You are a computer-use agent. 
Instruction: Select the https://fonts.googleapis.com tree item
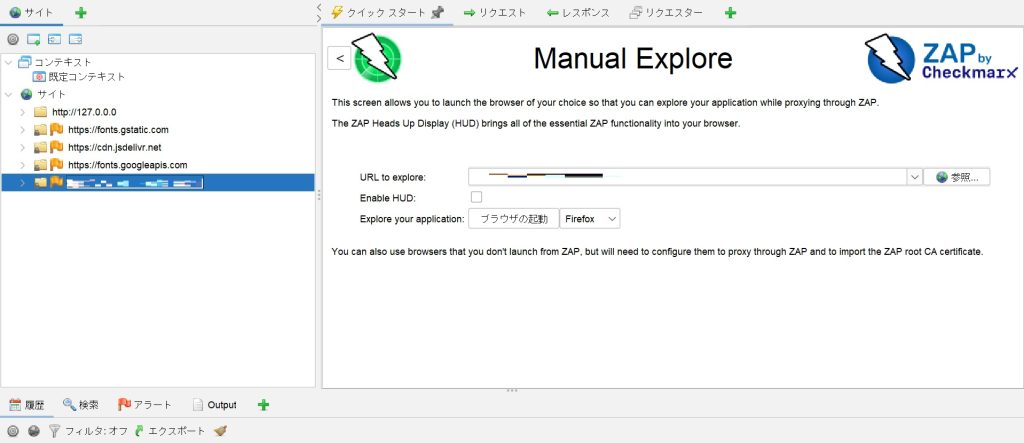tap(127, 165)
